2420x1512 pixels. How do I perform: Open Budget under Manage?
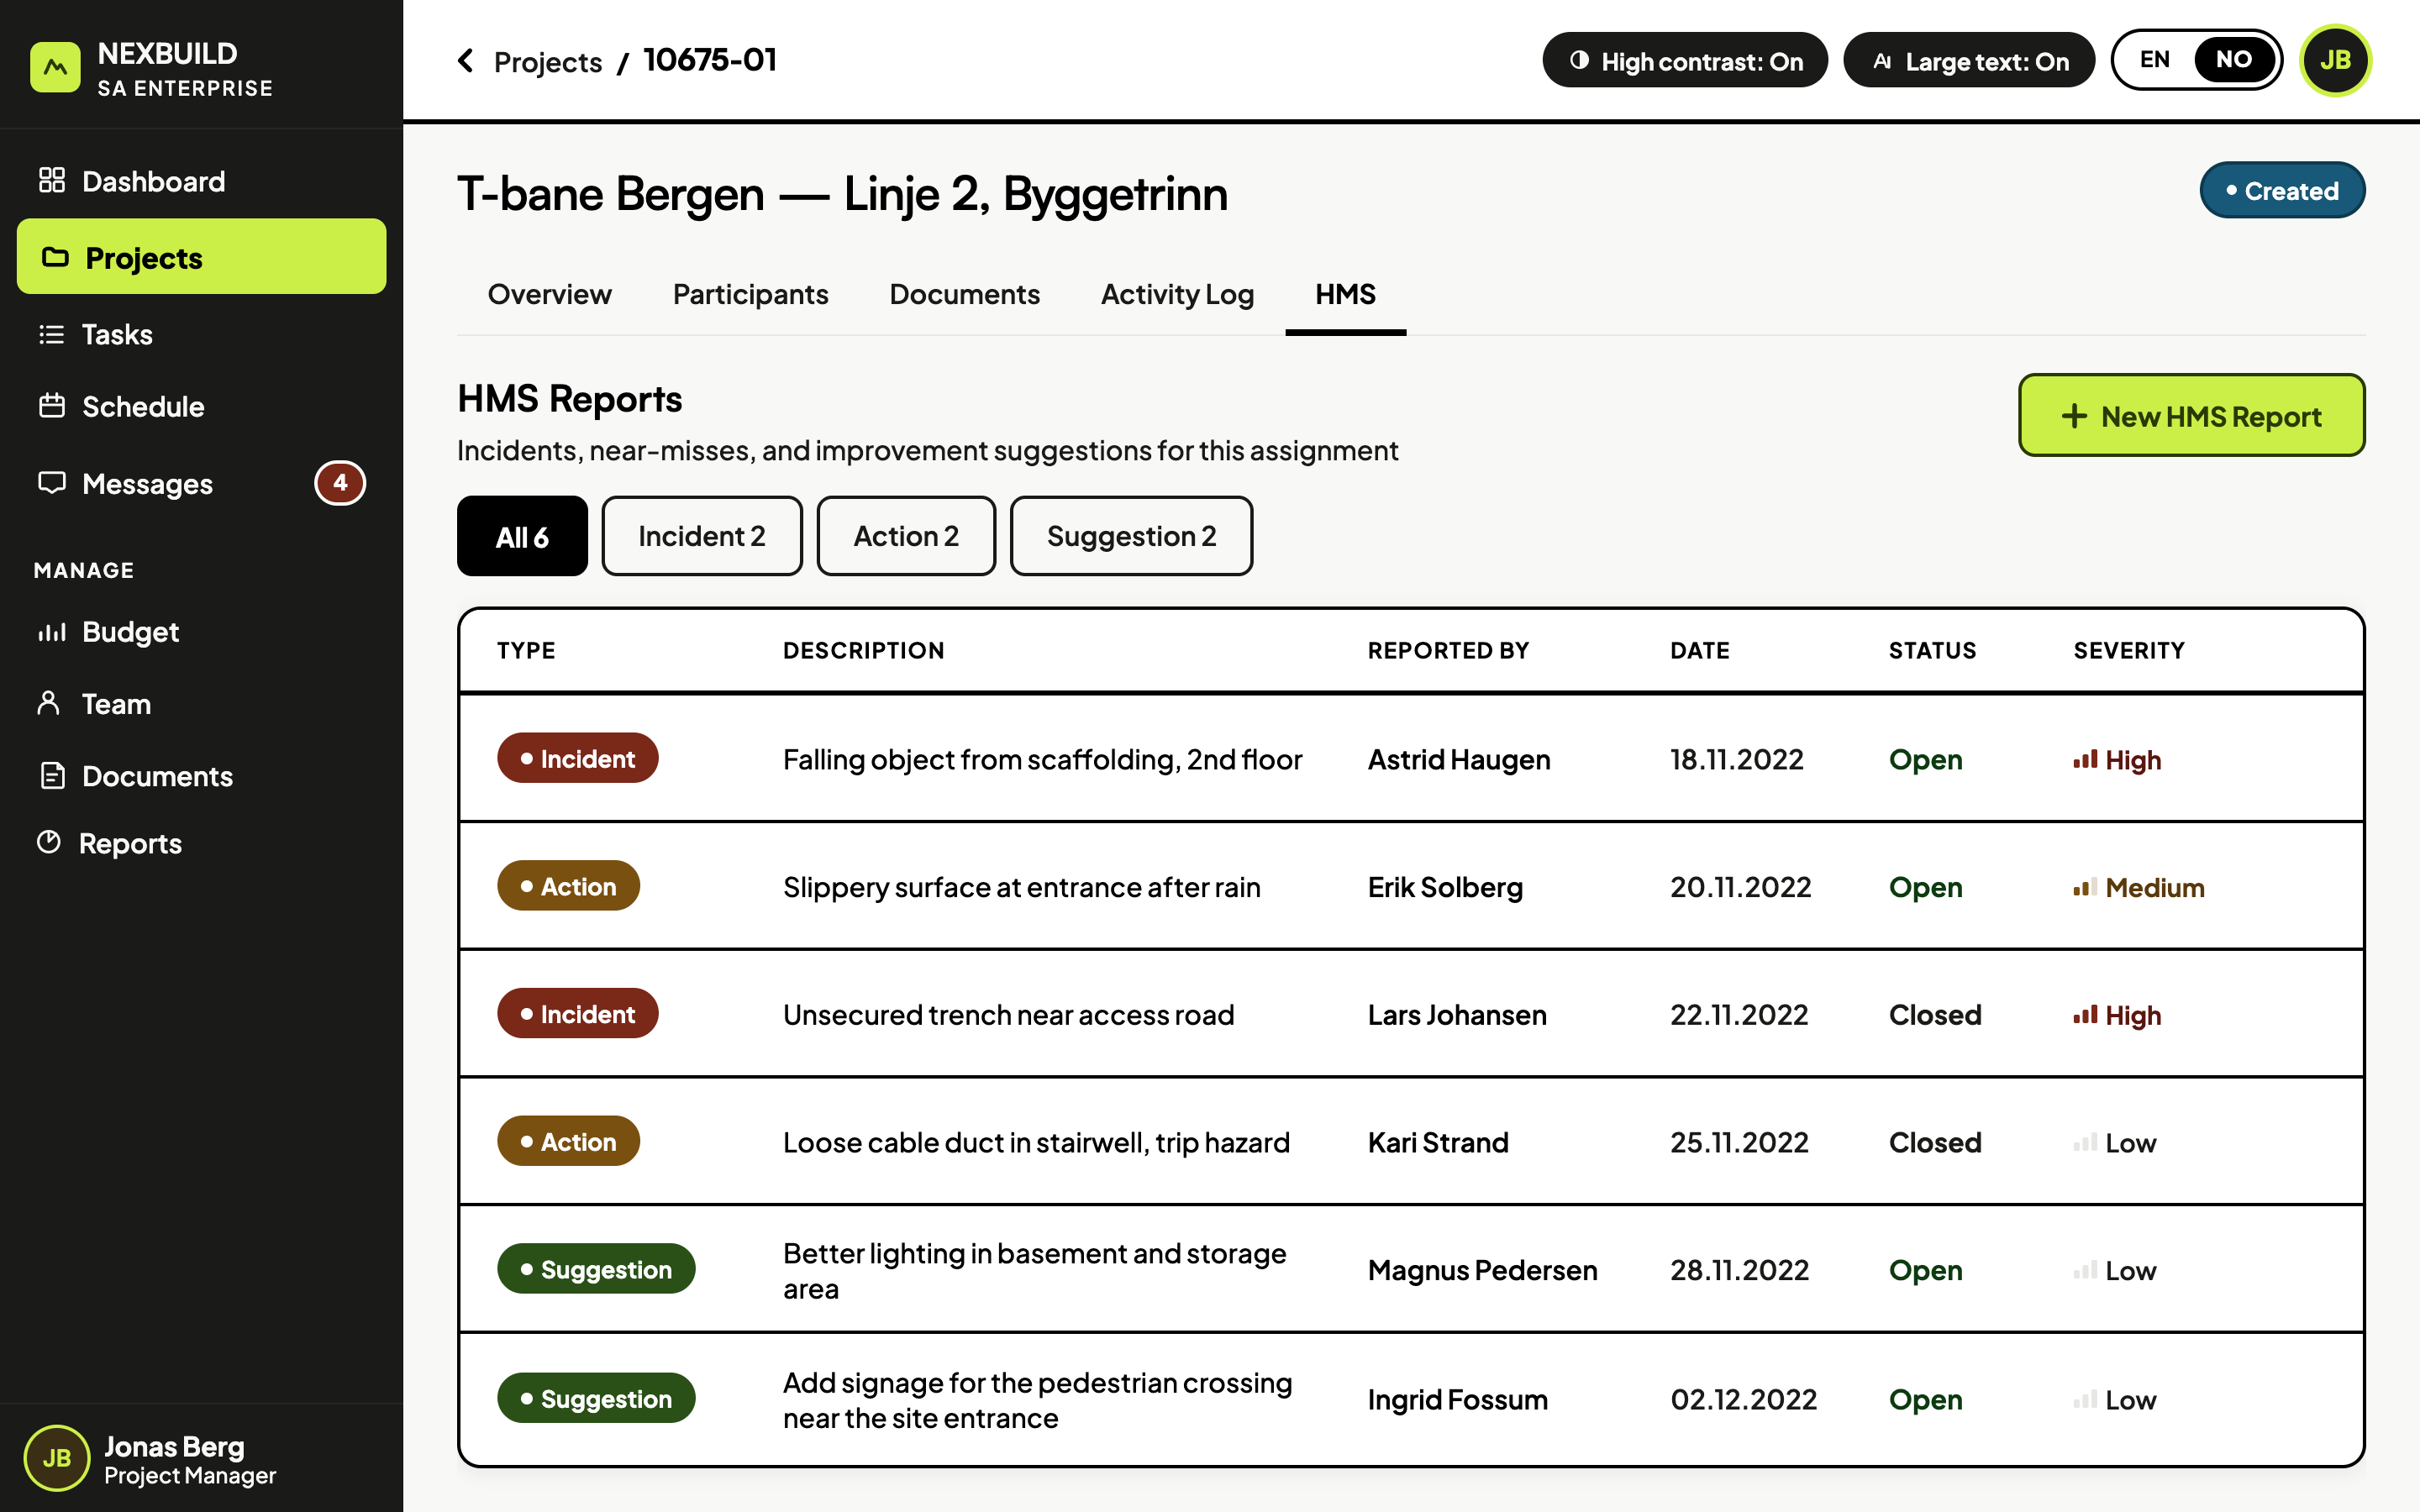coord(201,632)
